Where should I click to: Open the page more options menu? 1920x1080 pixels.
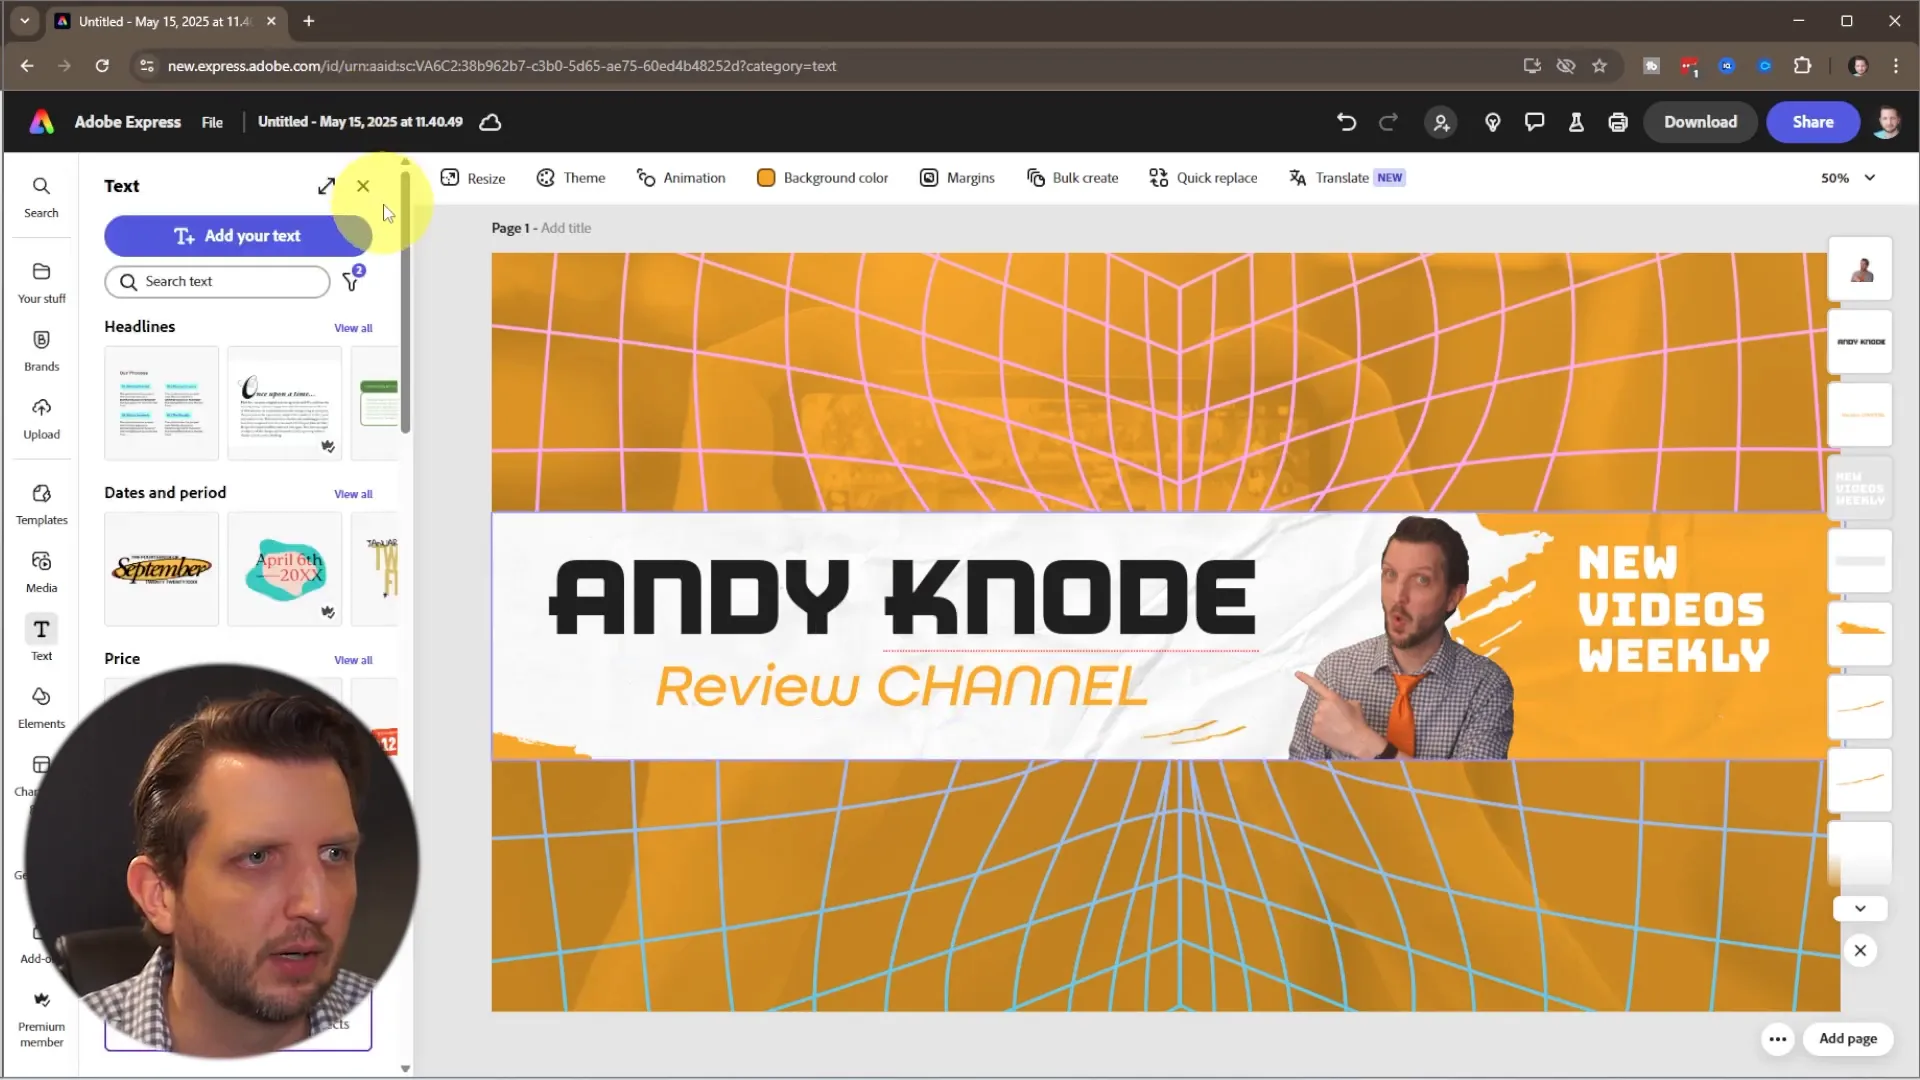(x=1777, y=1039)
